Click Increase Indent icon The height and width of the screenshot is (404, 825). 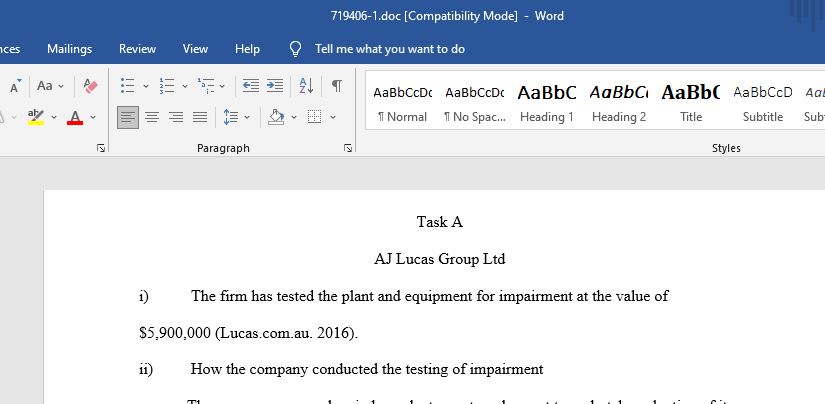[x=275, y=86]
